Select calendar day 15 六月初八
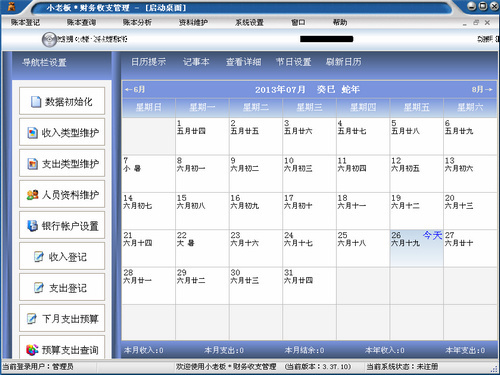Screen dimensions: 500x375 pos(202,211)
